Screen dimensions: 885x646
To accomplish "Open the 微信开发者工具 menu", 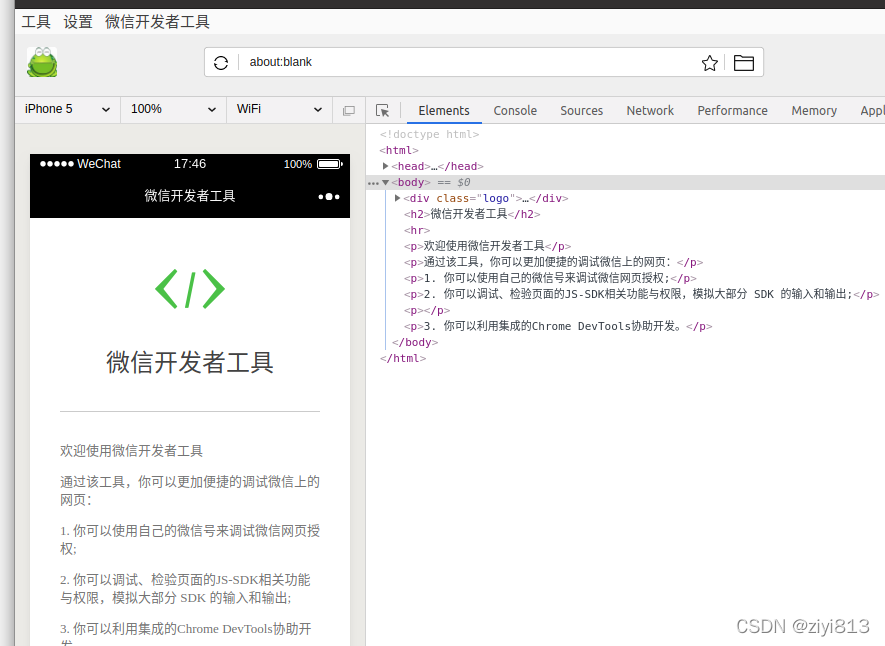I will coord(157,22).
